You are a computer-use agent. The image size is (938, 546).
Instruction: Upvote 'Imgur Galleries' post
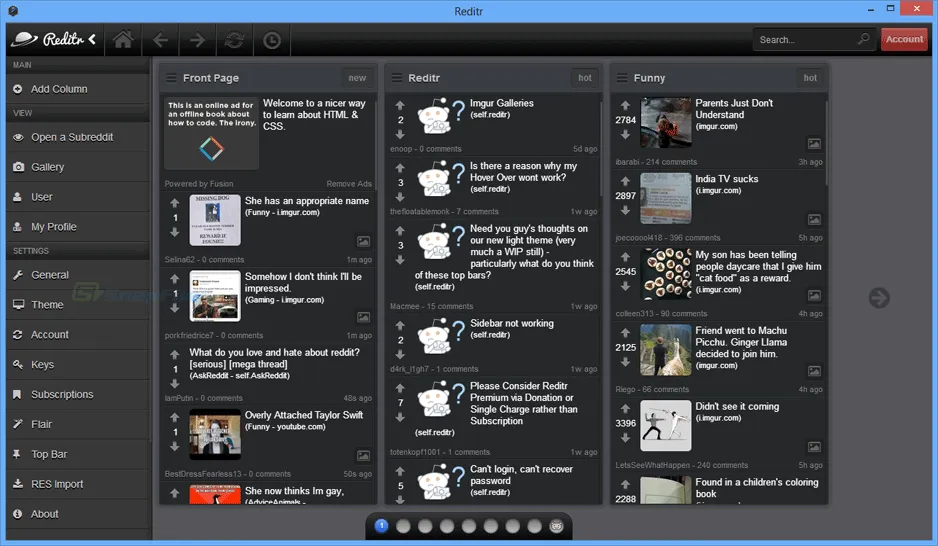coord(400,105)
